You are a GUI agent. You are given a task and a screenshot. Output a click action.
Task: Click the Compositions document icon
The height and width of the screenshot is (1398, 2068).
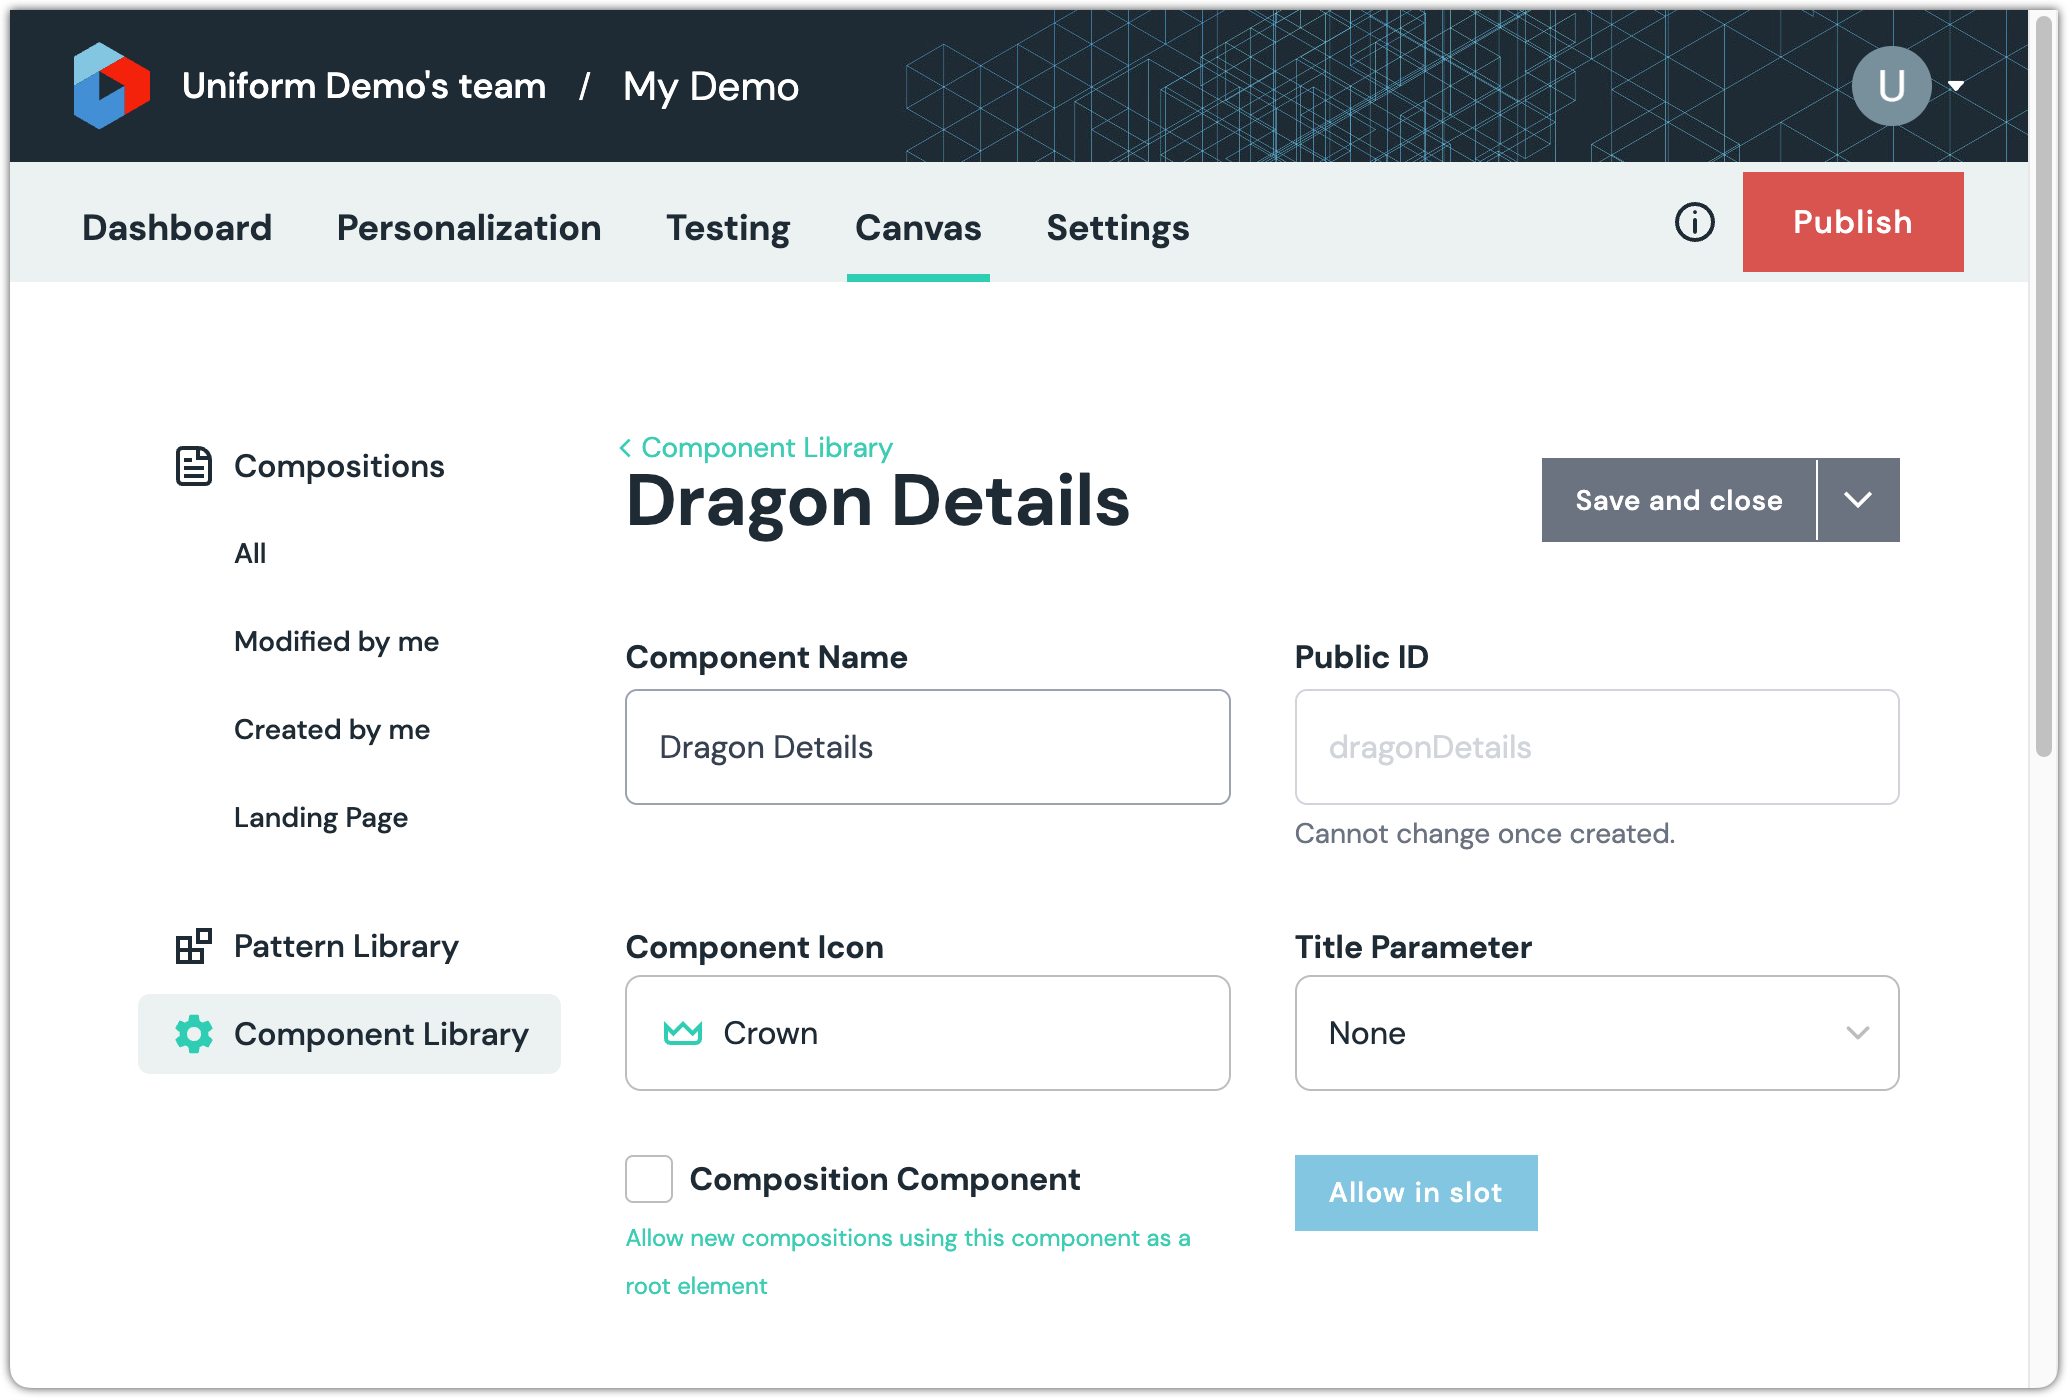pyautogui.click(x=193, y=466)
